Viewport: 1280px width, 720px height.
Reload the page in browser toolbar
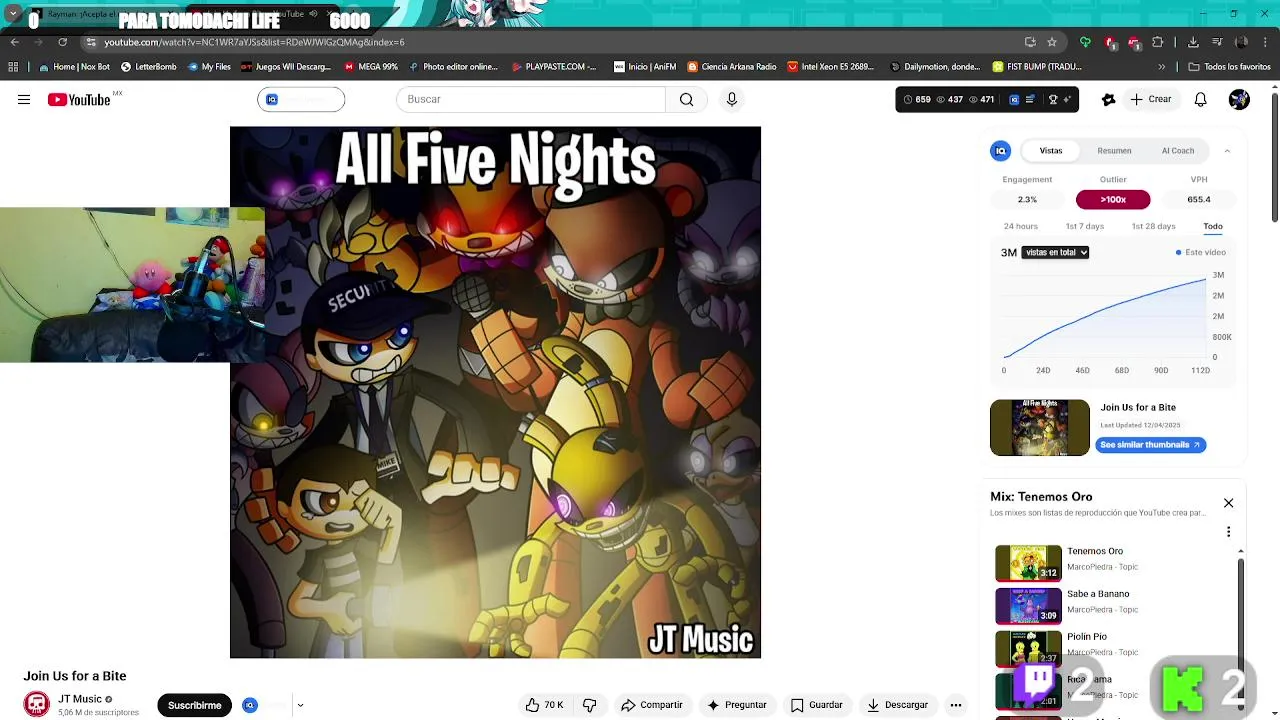click(62, 42)
